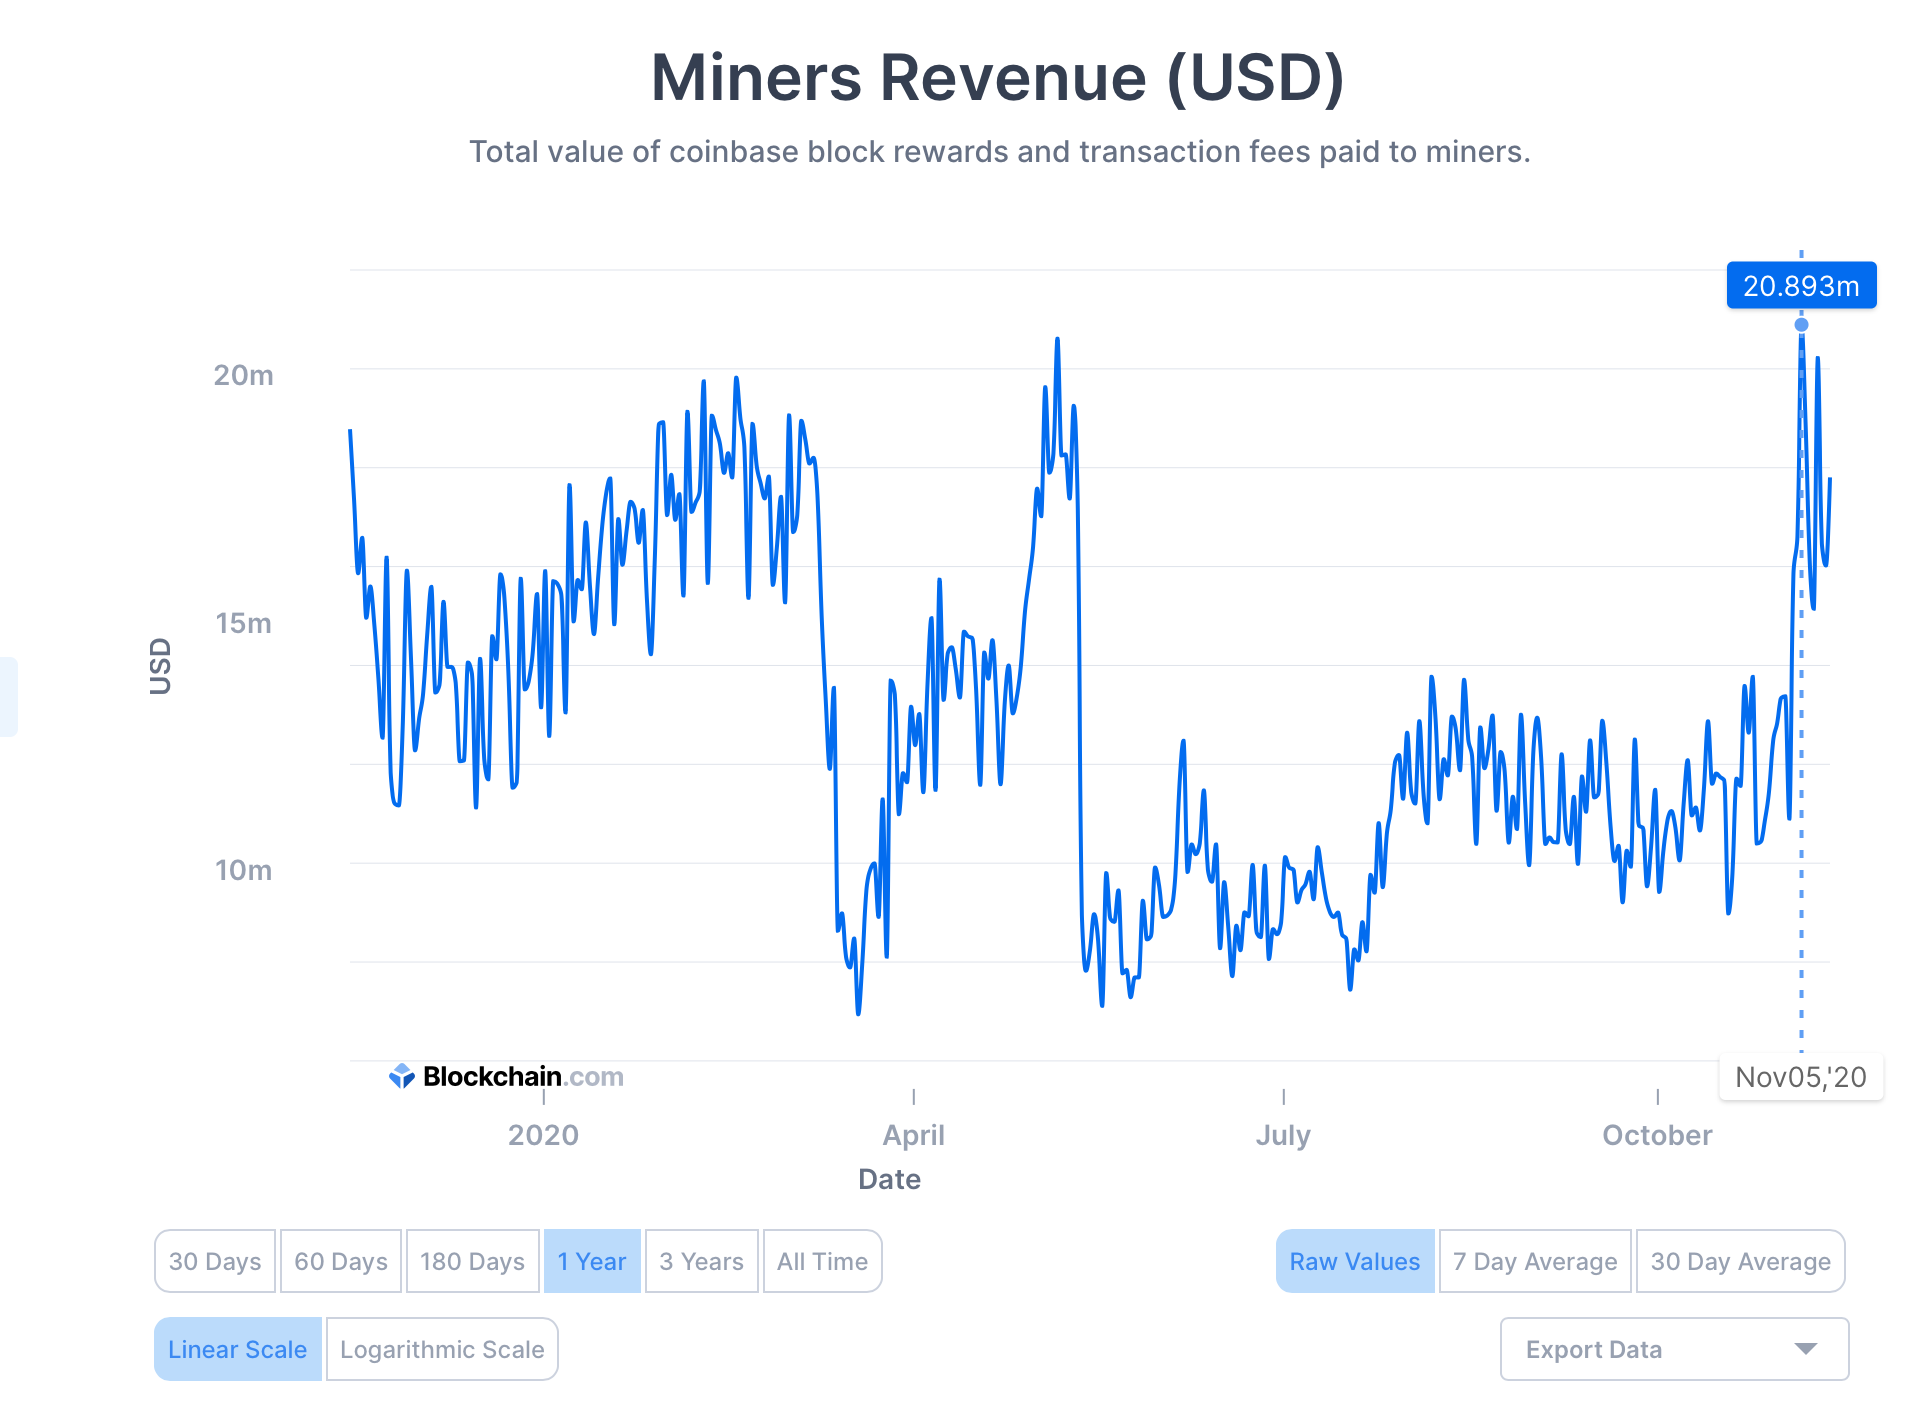Click the Nov05,'20 date label

point(1800,1077)
